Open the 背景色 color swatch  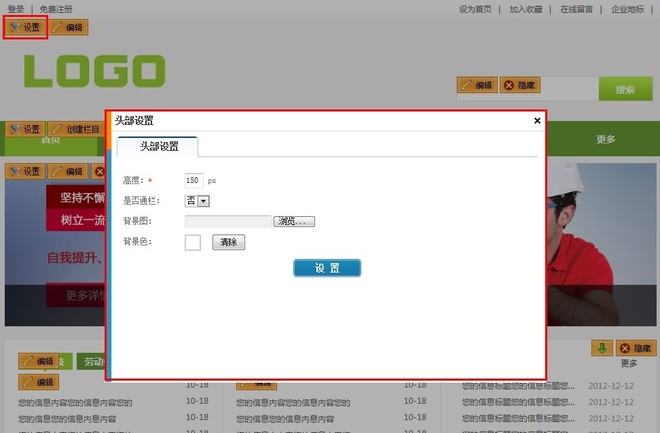tap(193, 242)
